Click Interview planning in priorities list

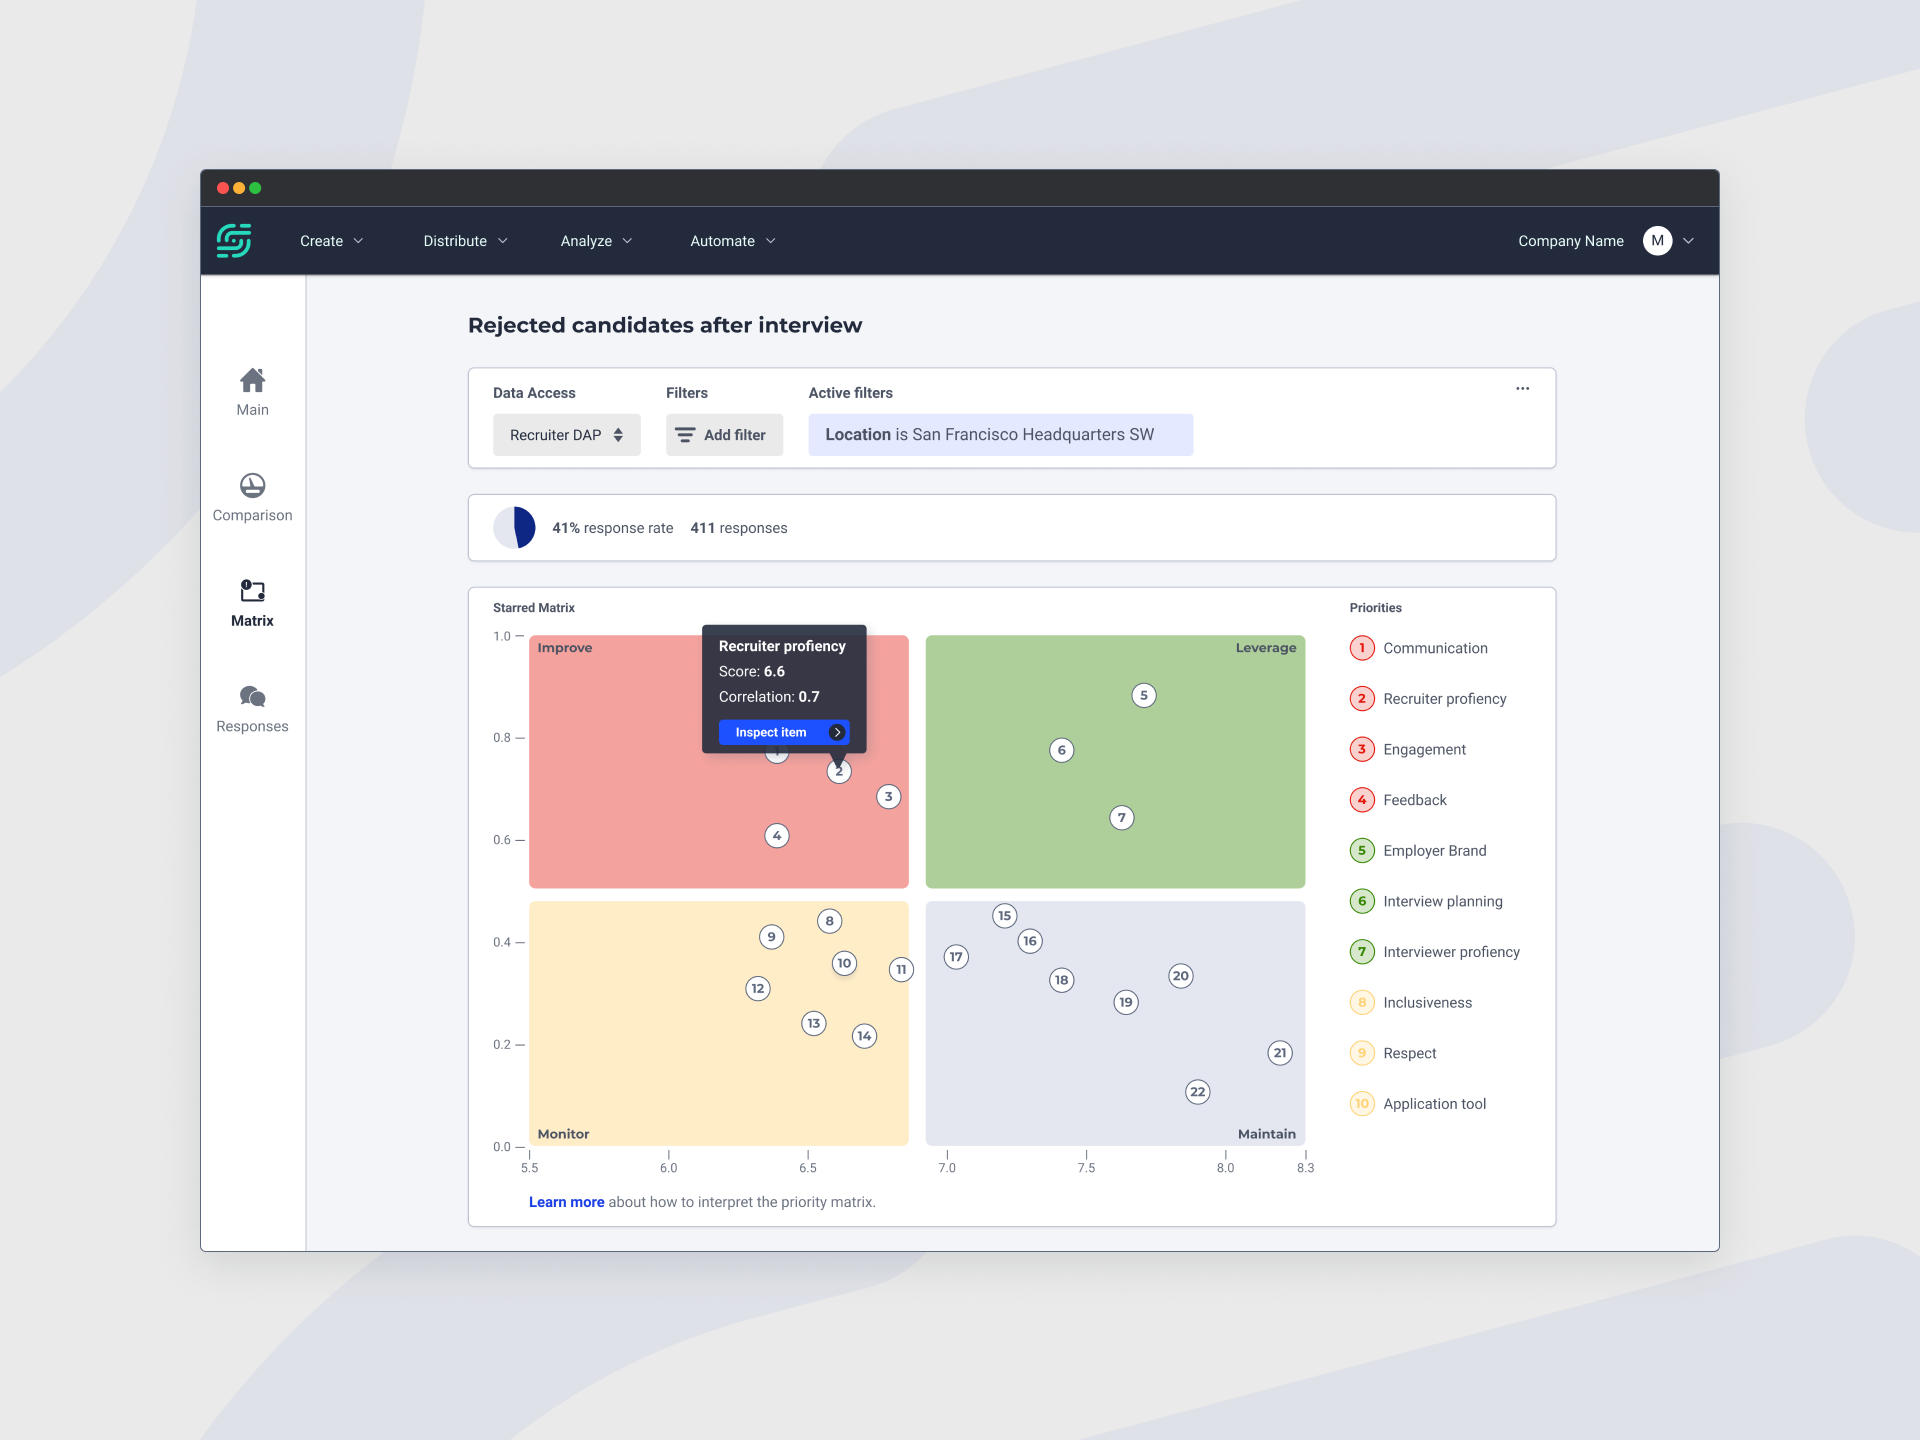1426,901
